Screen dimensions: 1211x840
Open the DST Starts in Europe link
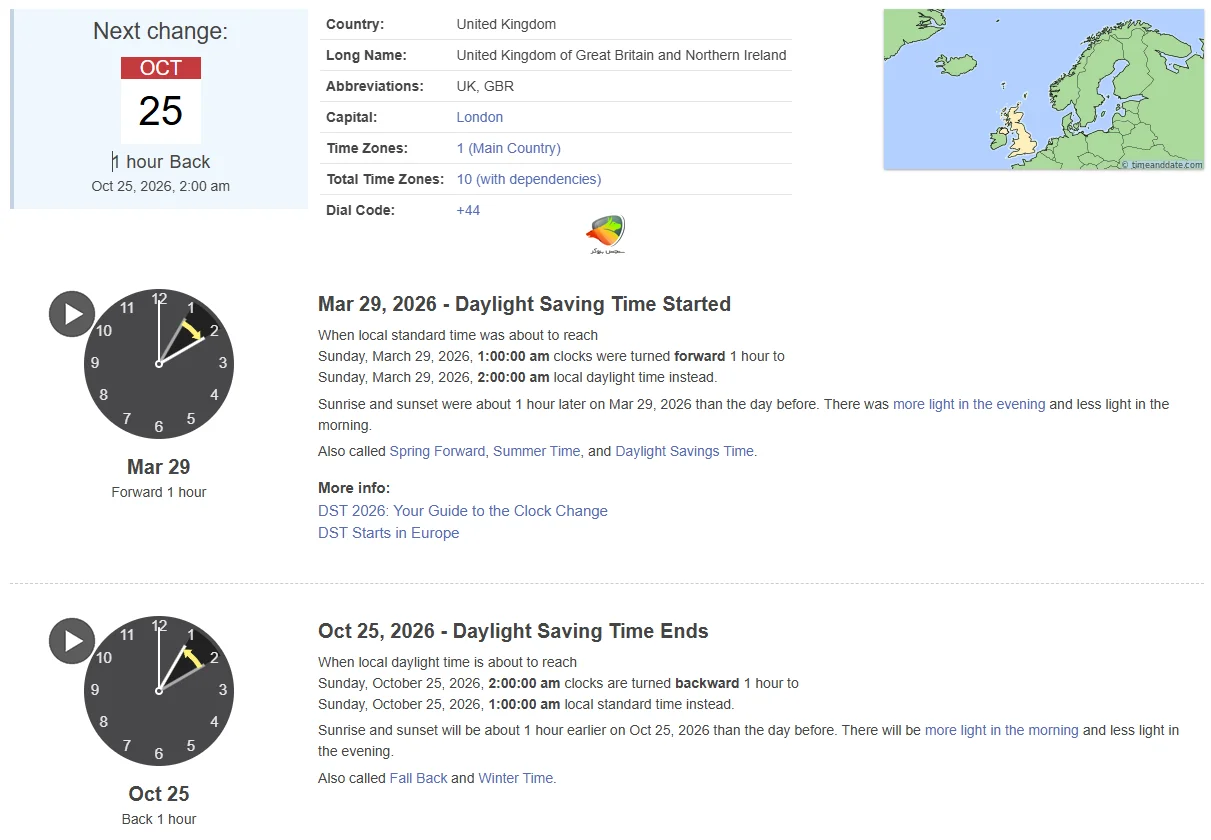[x=389, y=533]
